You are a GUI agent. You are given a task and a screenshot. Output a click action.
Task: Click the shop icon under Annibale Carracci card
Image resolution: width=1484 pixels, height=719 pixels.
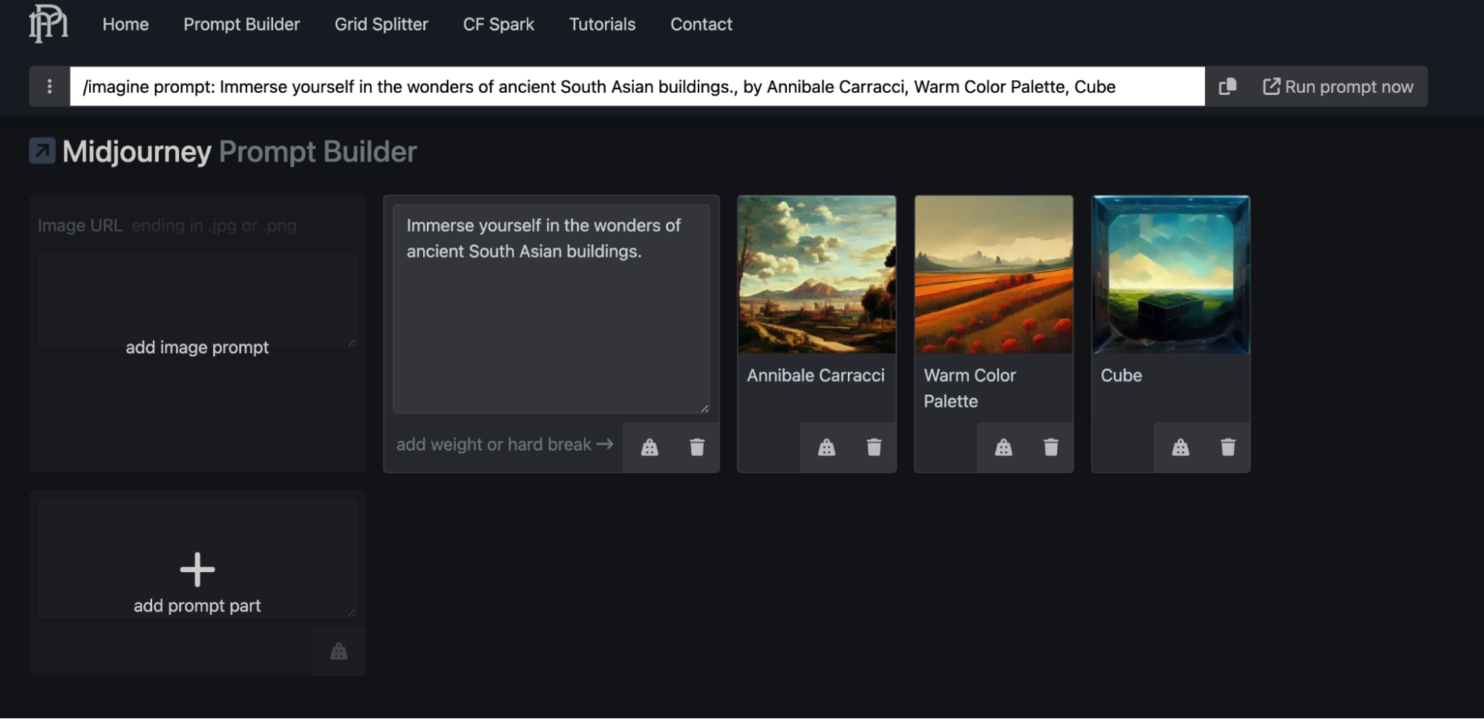[x=826, y=447]
